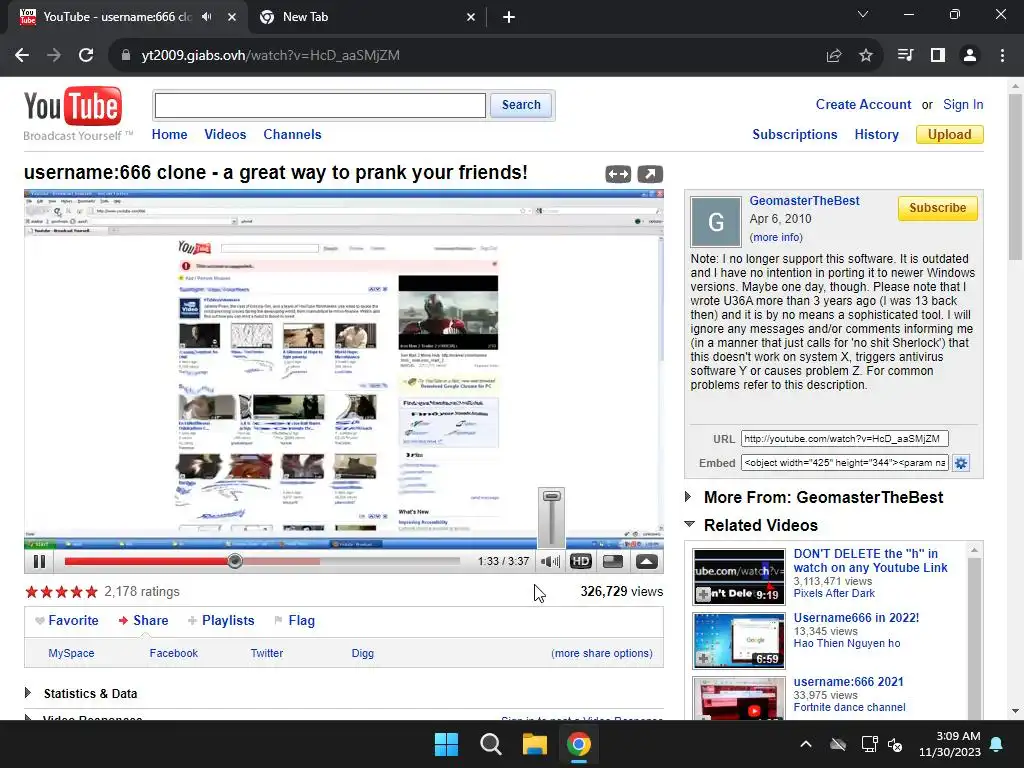Screen dimensions: 1024x768
Task: Open the Home menu link
Action: tap(170, 135)
